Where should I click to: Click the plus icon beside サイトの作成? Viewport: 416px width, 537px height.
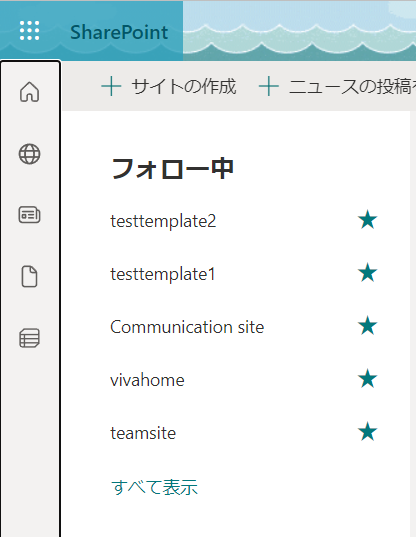(x=111, y=86)
